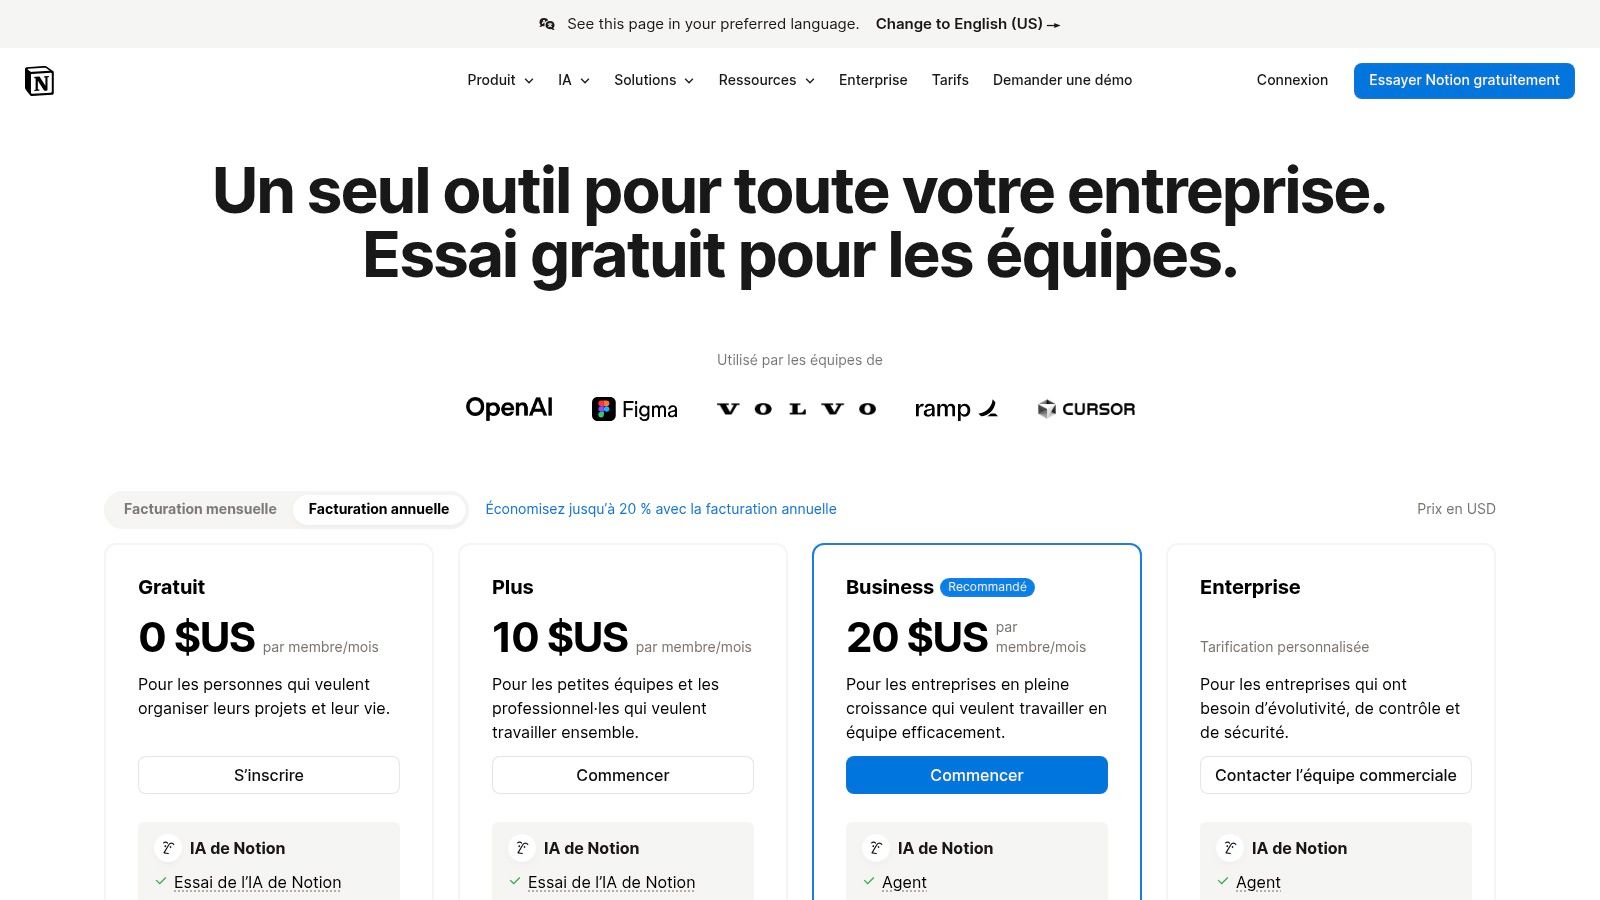
Task: Click the Volvo logo
Action: point(797,409)
